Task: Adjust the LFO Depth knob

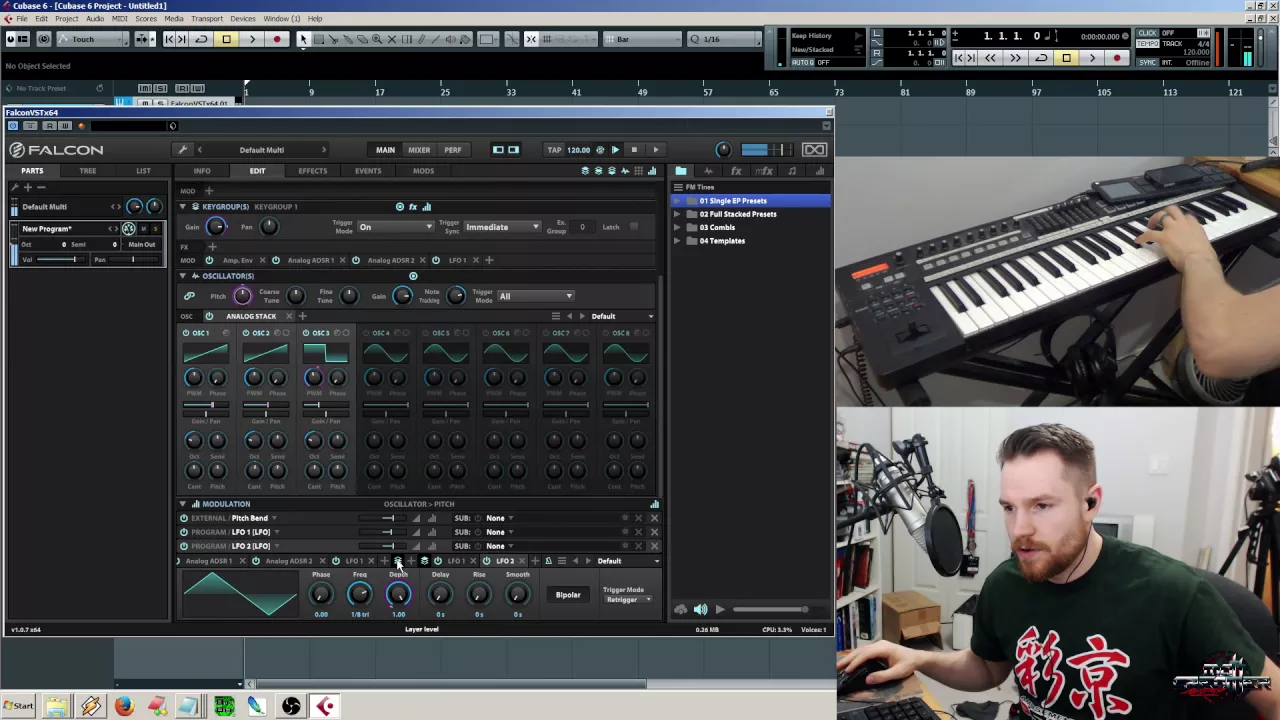Action: [399, 595]
